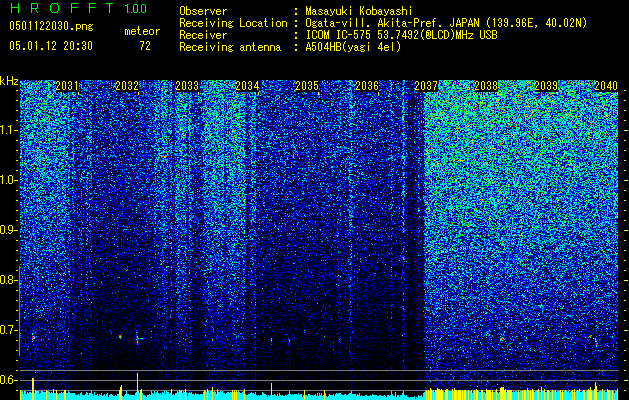Click the 1.1 kHz axis label
This screenshot has width=629, height=400.
click(9, 131)
